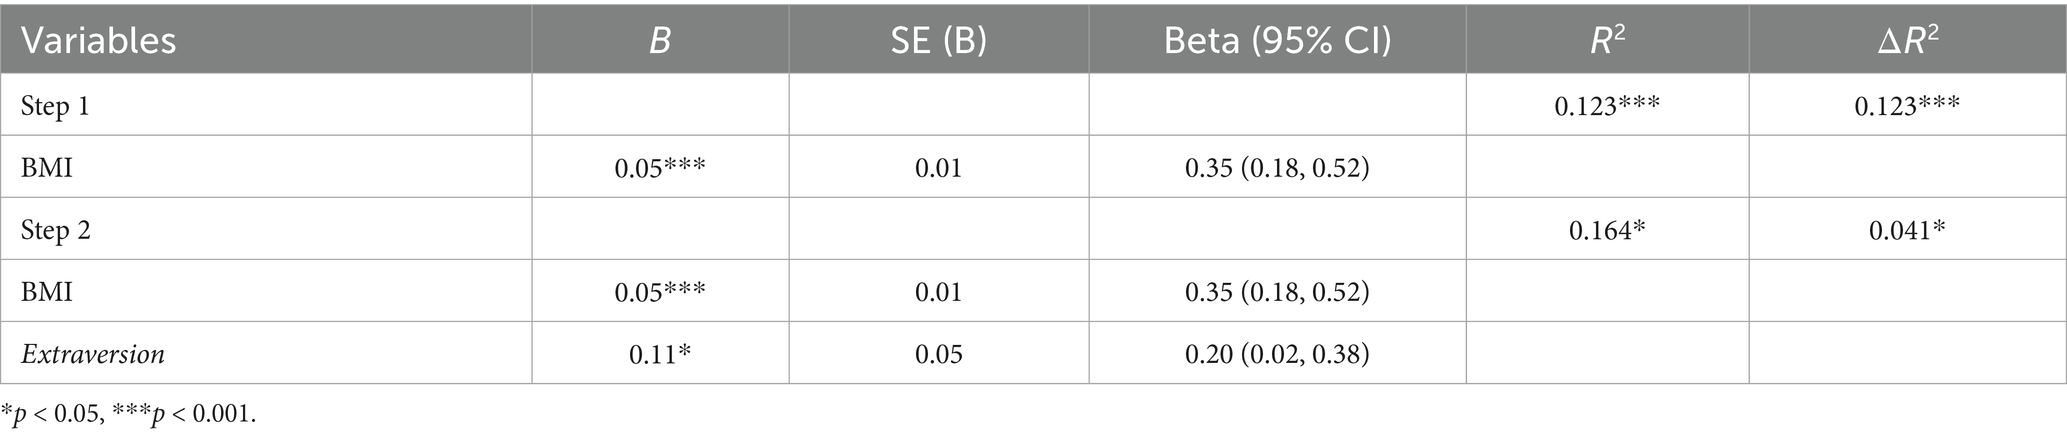Click Step 1's R² value 0.123***

[1607, 106]
